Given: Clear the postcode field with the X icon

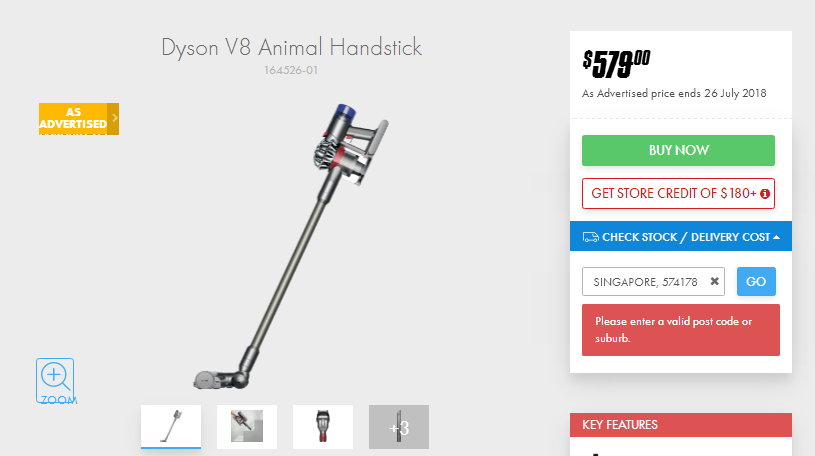Looking at the screenshot, I should (x=715, y=281).
